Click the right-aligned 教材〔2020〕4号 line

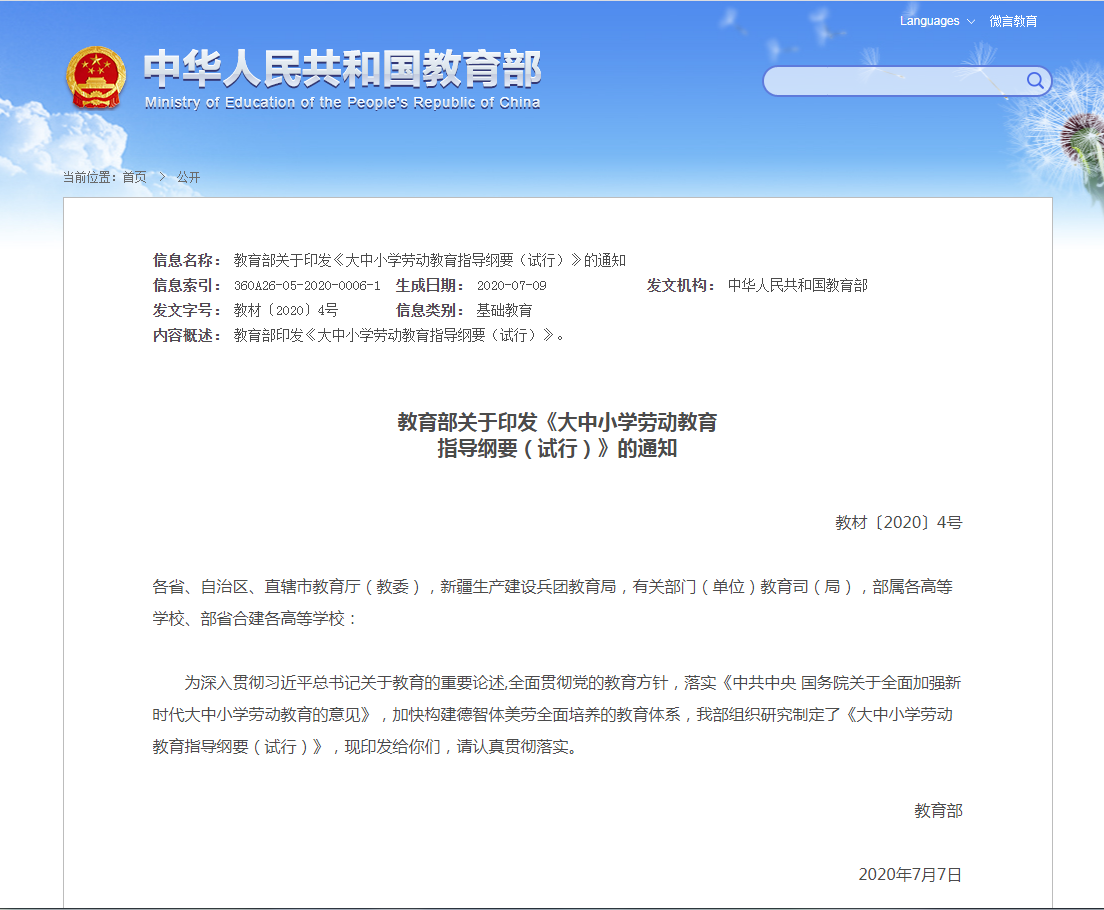click(x=898, y=523)
